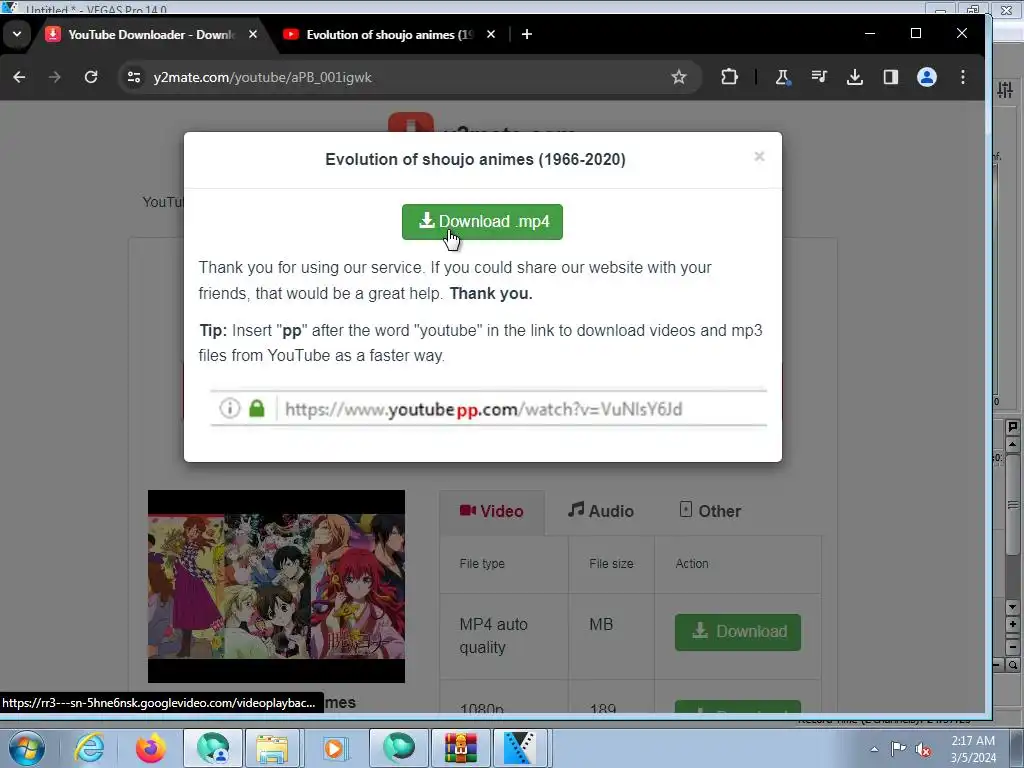
Task: Open the tab search dropdown arrow
Action: click(17, 34)
